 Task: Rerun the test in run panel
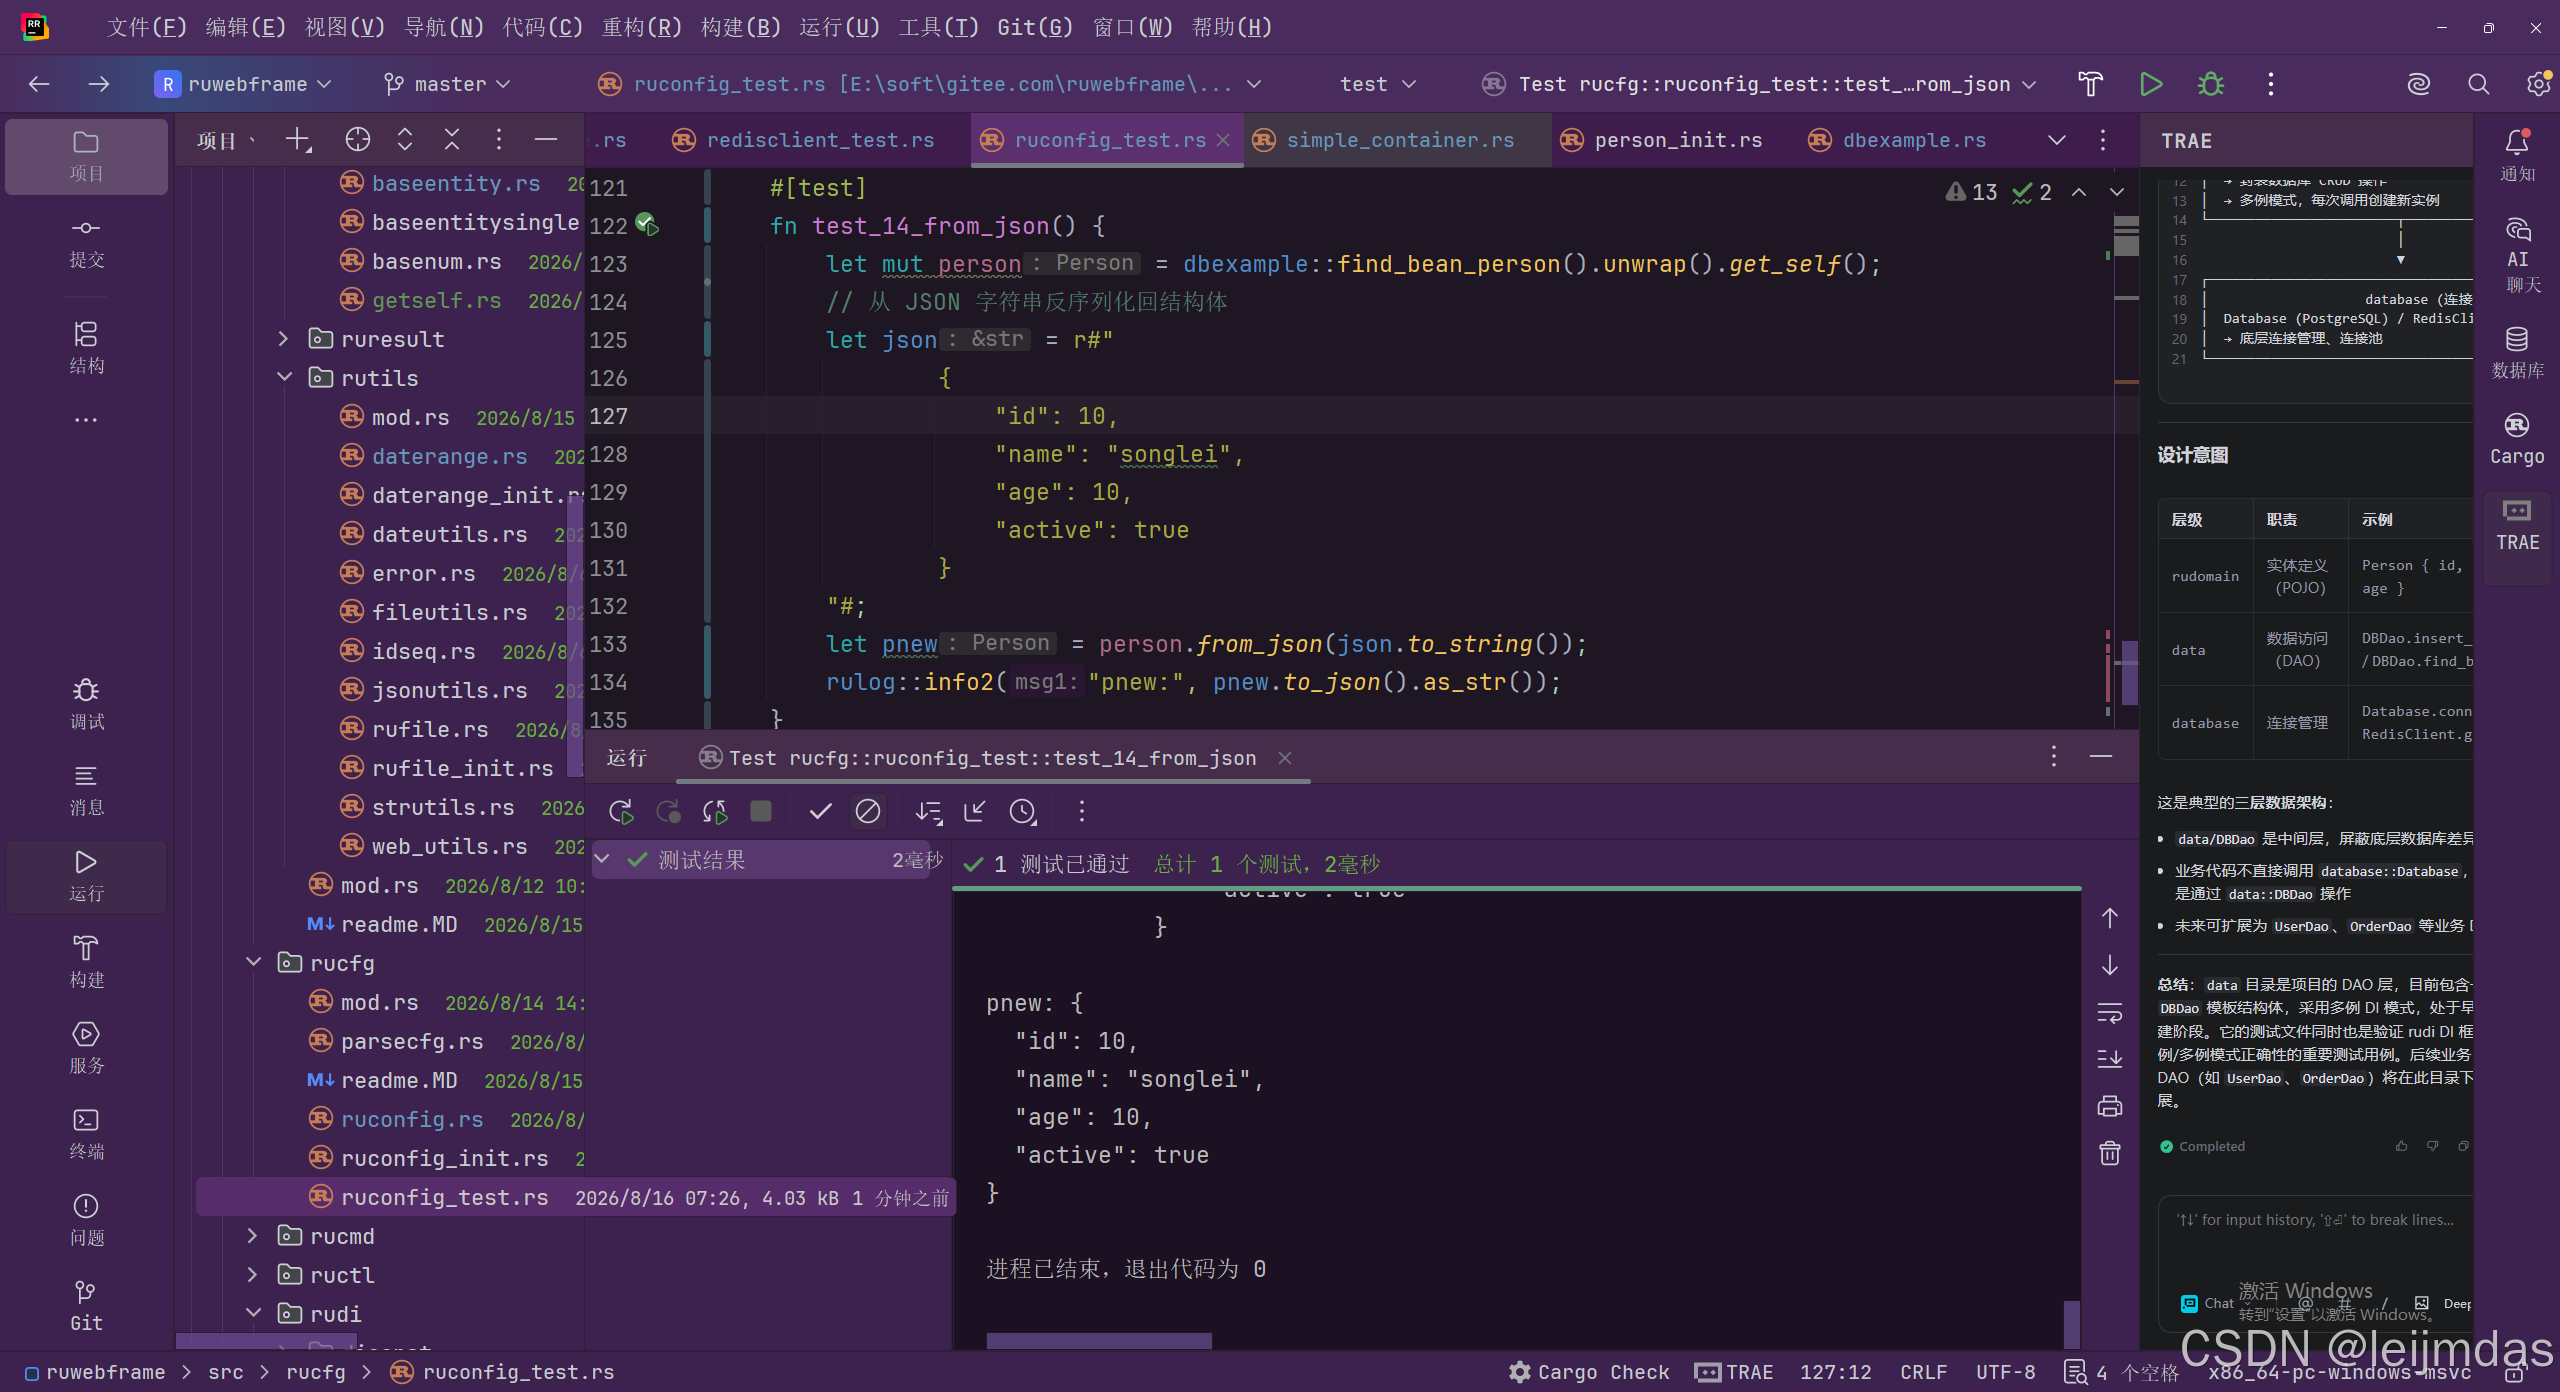point(620,811)
